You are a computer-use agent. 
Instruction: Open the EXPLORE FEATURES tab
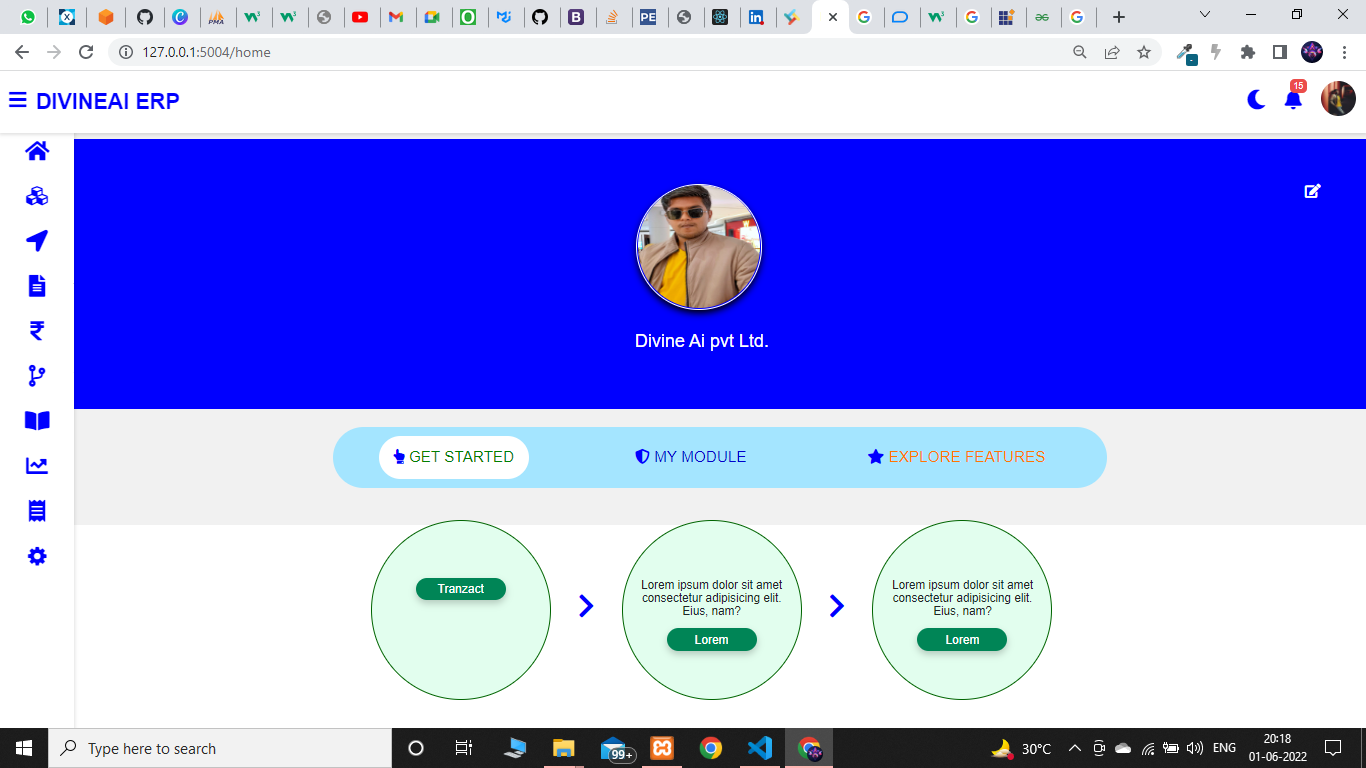955,456
